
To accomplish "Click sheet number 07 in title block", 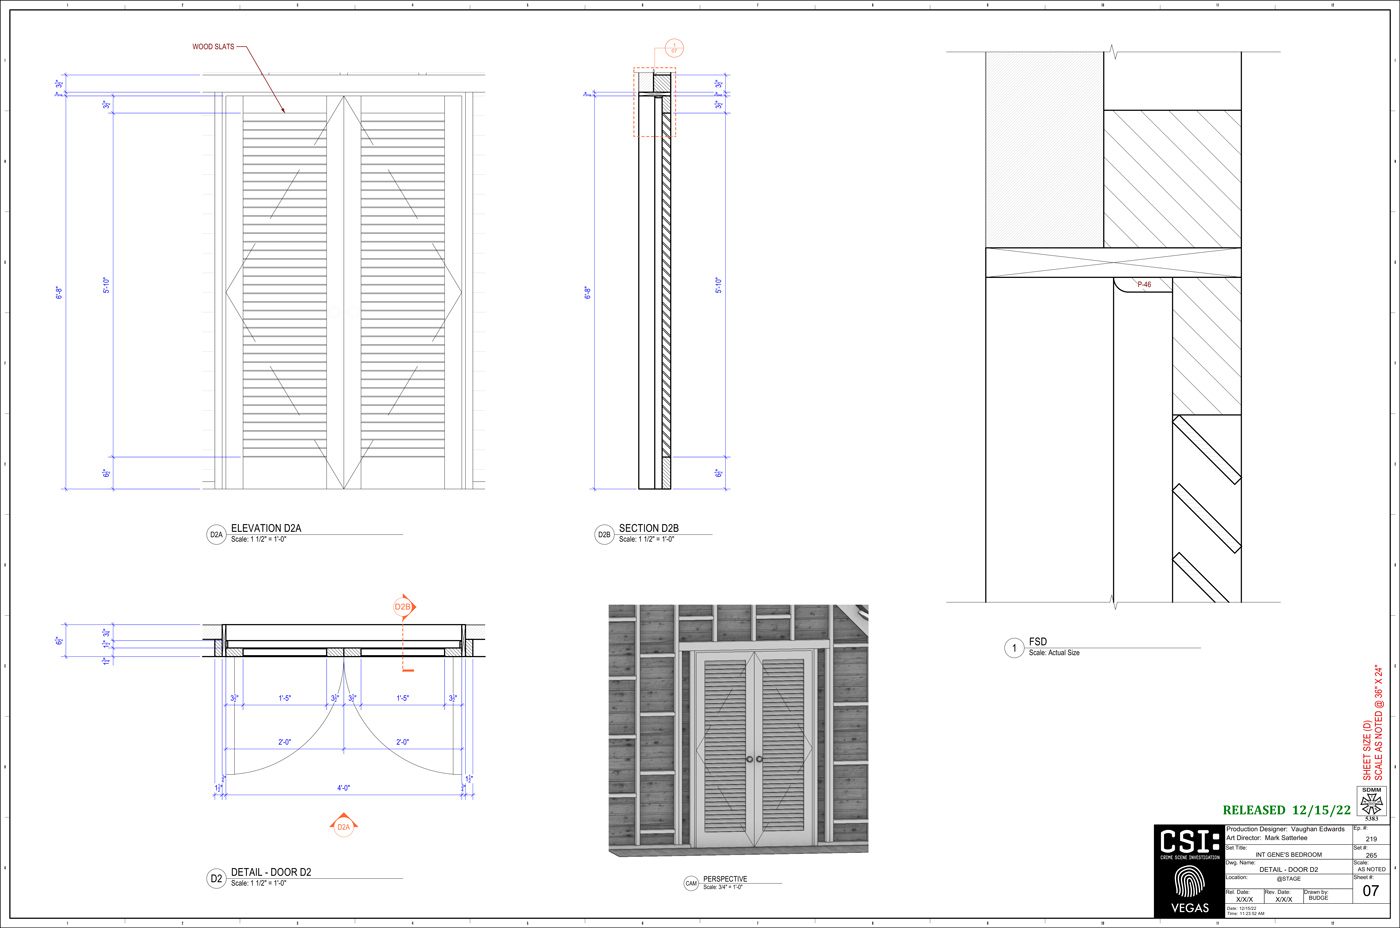I will pos(1370,891).
